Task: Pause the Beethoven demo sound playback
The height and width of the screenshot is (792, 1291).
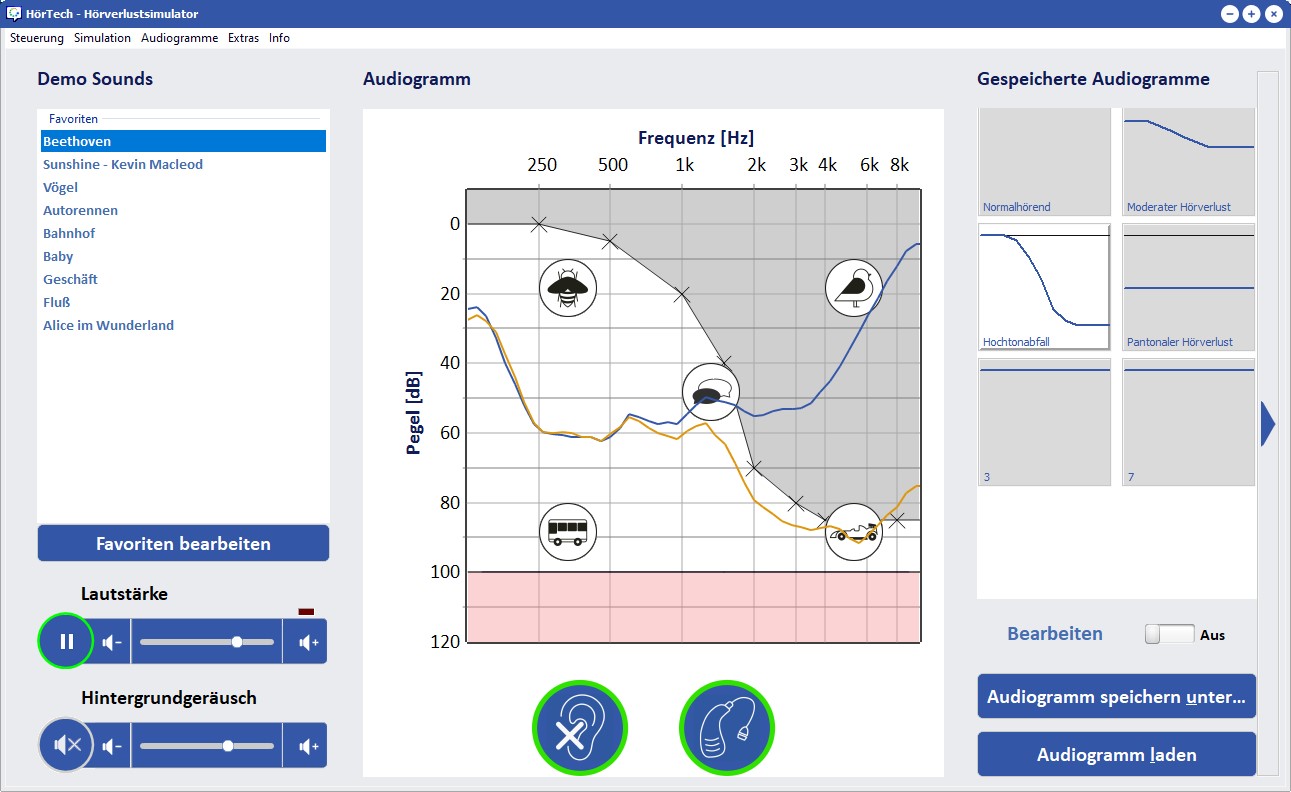Action: click(x=66, y=641)
